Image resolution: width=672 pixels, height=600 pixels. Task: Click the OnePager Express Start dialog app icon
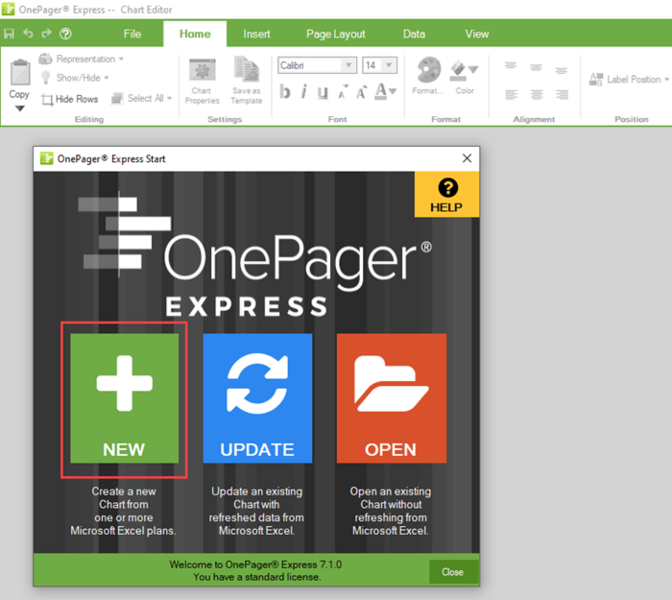[46, 158]
